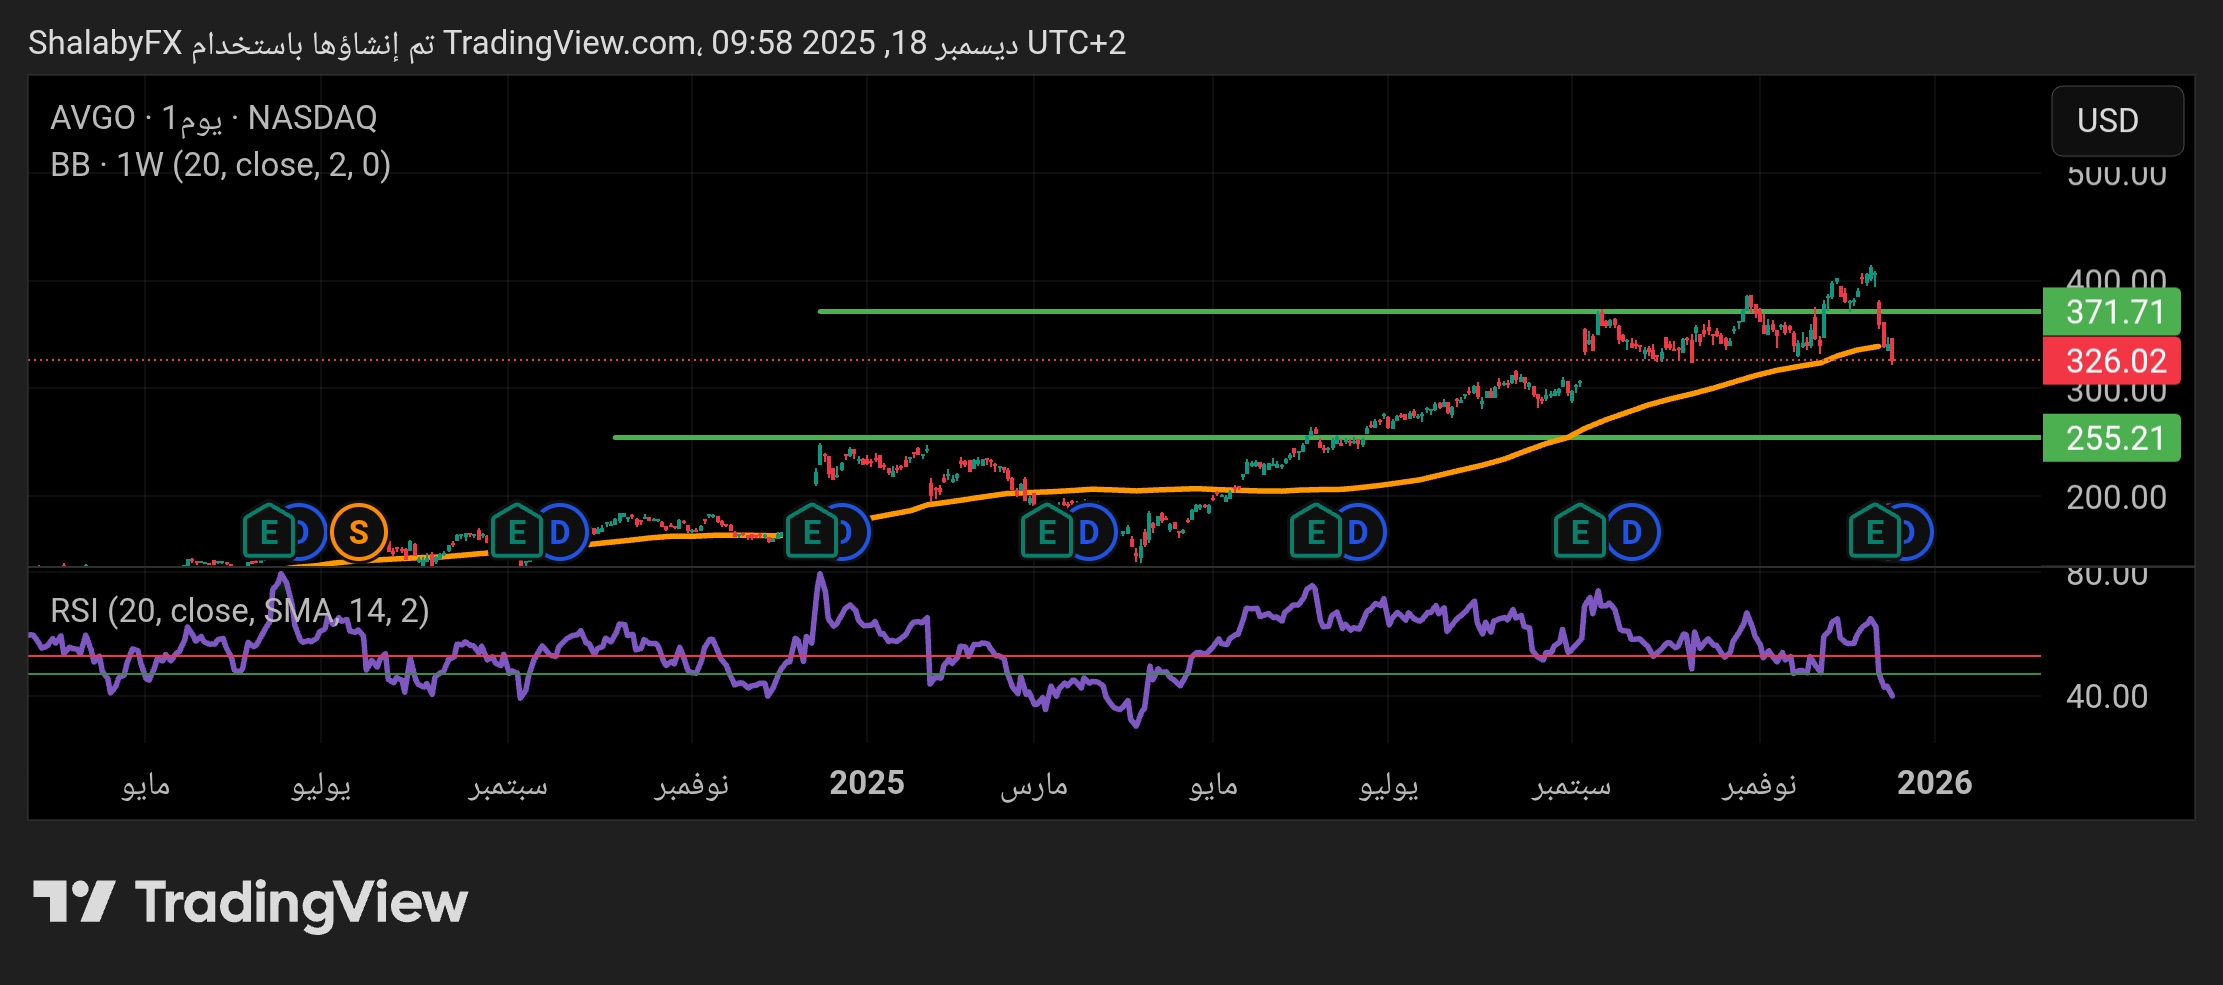The image size is (2223, 985).
Task: Click the dividend D marker near March 2025
Action: [1089, 532]
